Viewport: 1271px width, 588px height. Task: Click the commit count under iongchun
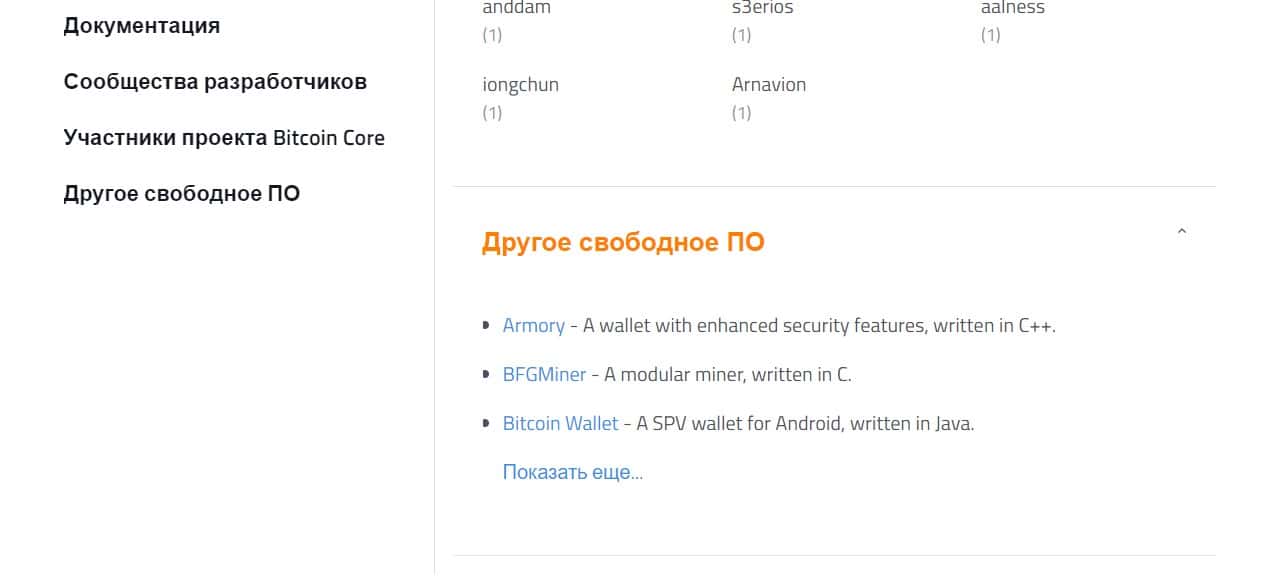tap(492, 113)
